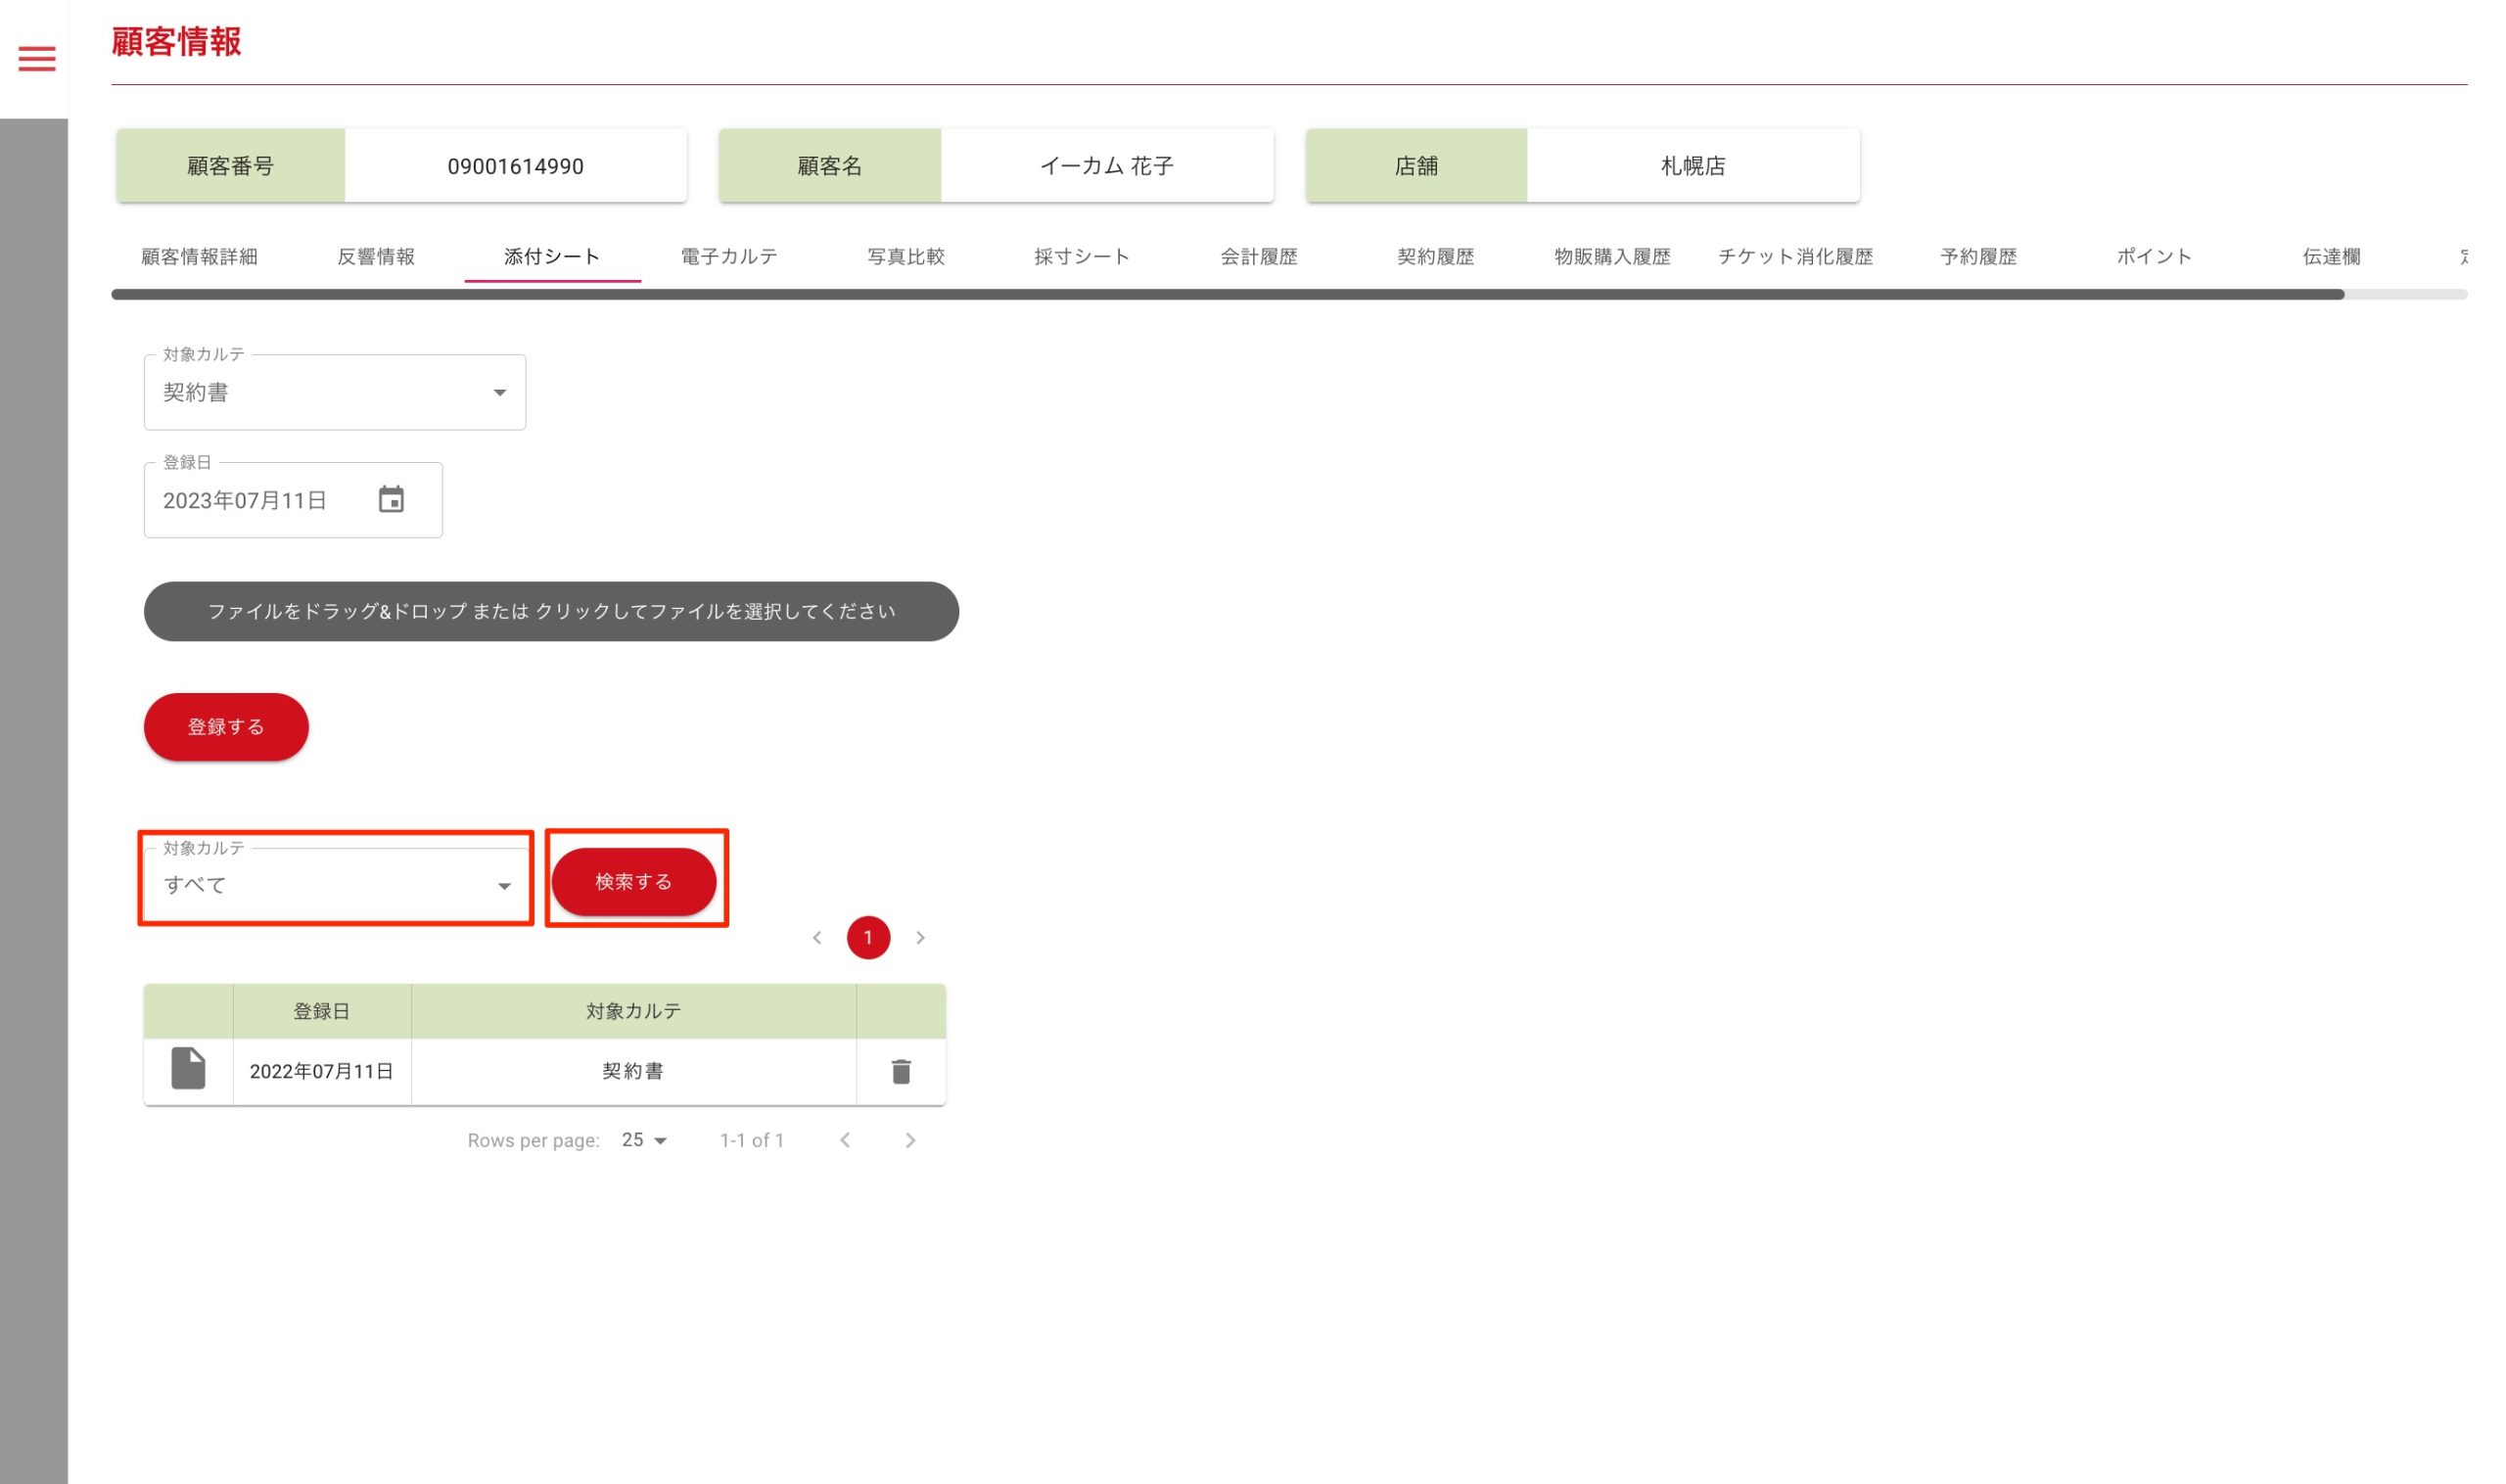This screenshot has width=2506, height=1484.
Task: Click the file document icon in table row
Action: [x=188, y=1069]
